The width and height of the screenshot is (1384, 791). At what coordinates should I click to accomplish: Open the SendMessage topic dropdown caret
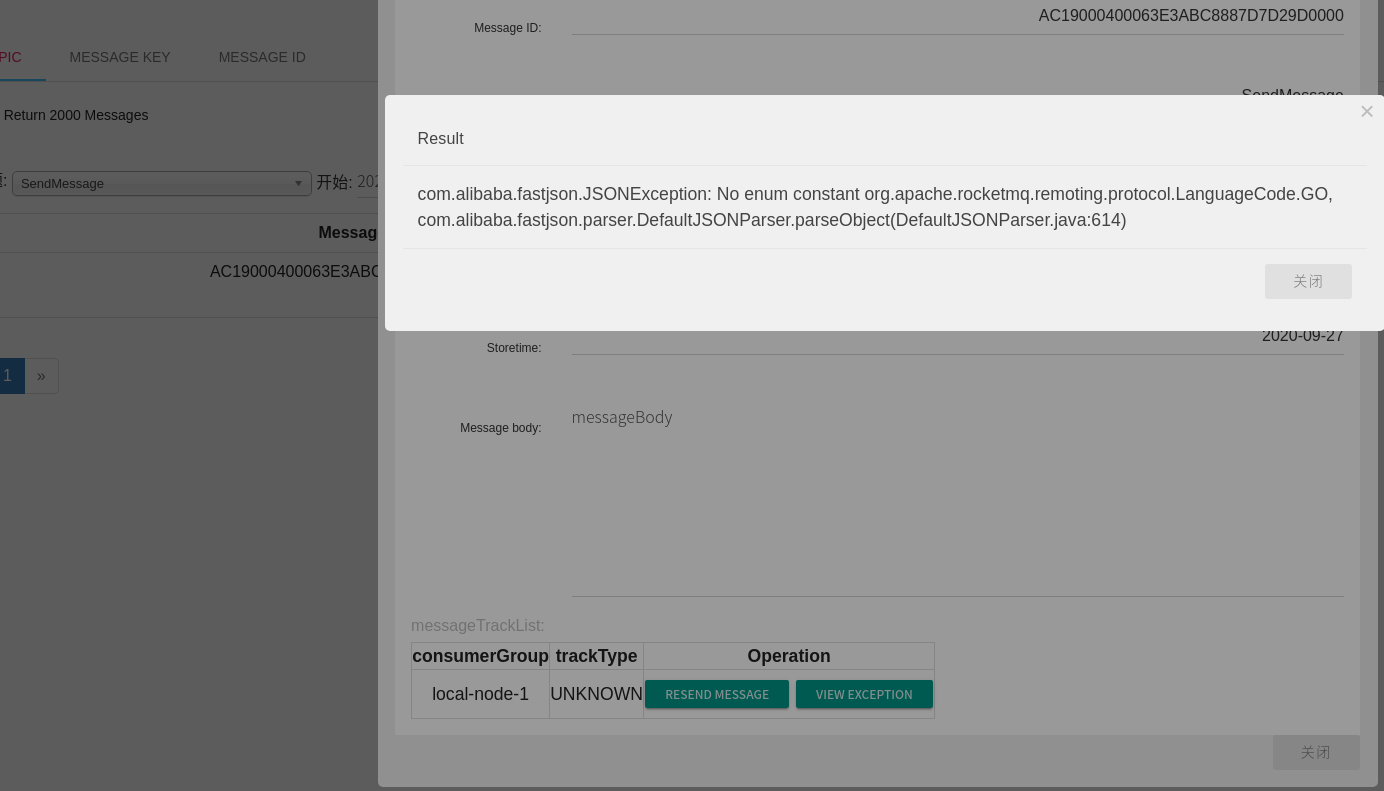tap(298, 184)
